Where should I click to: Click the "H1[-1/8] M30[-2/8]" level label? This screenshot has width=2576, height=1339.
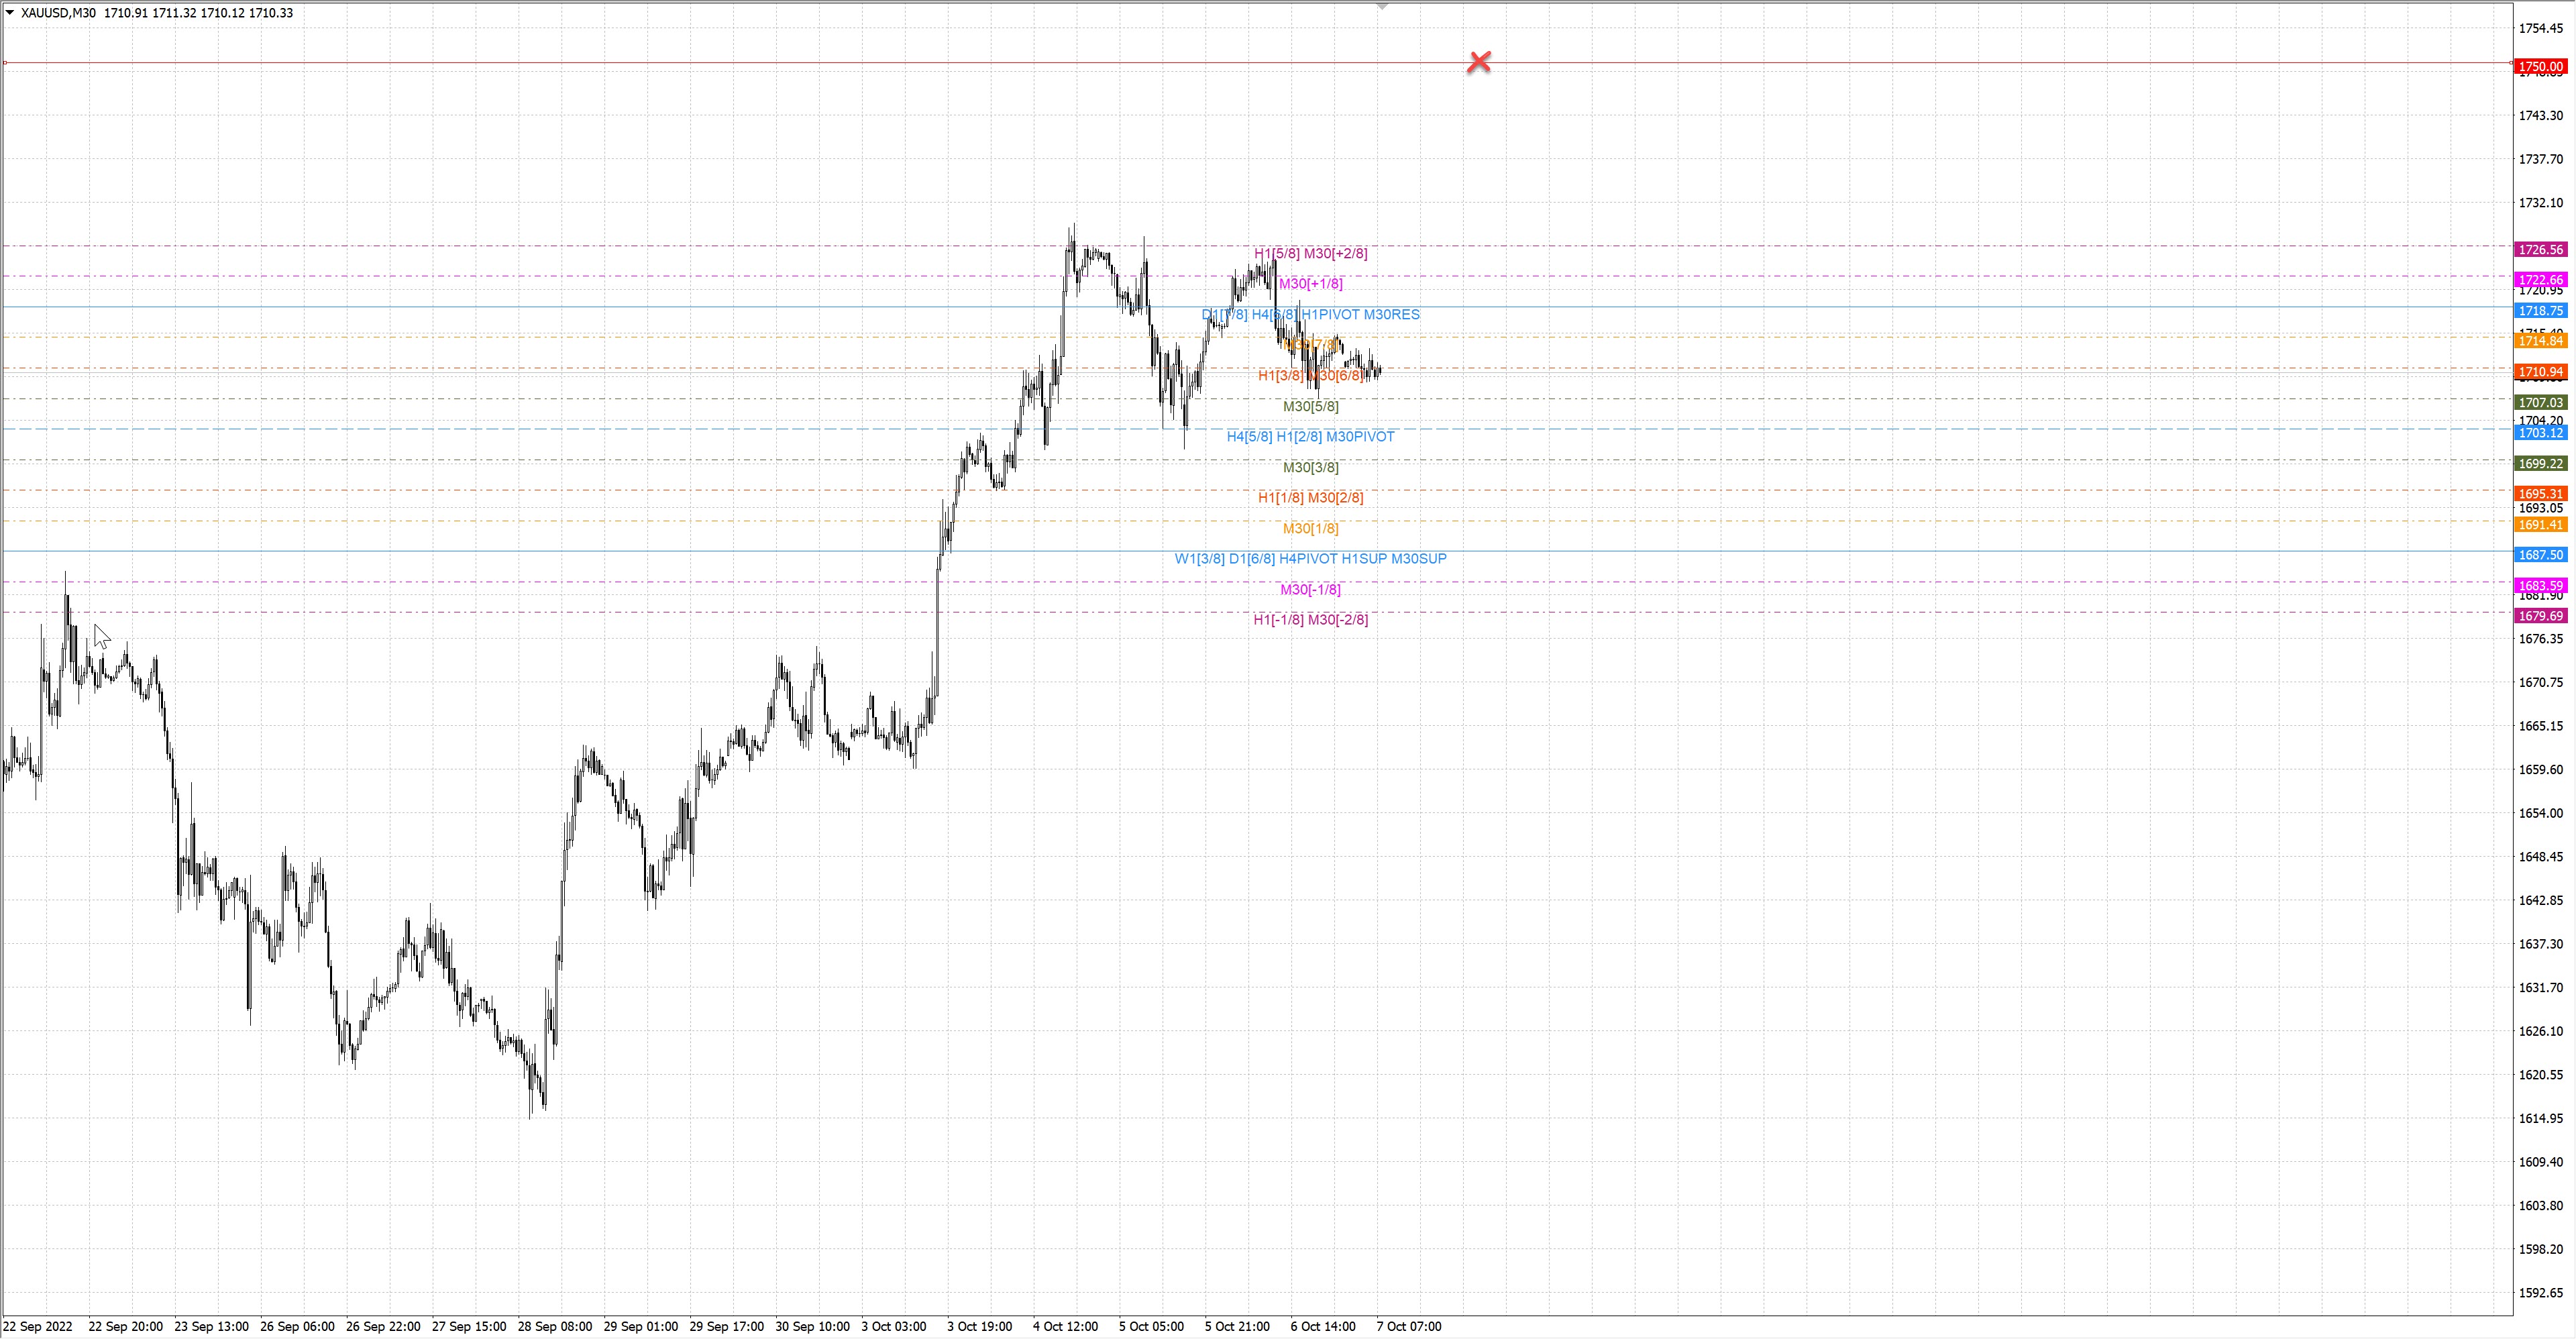pyautogui.click(x=1310, y=620)
